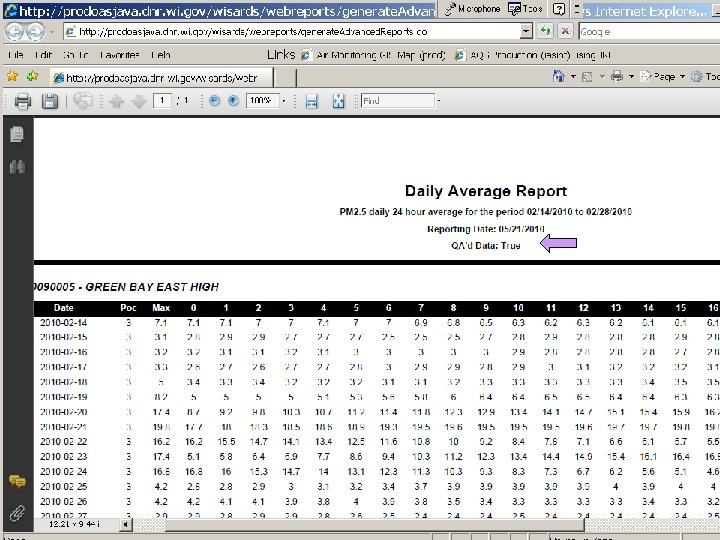
Task: Click the Tools language bar button
Action: tap(527, 9)
